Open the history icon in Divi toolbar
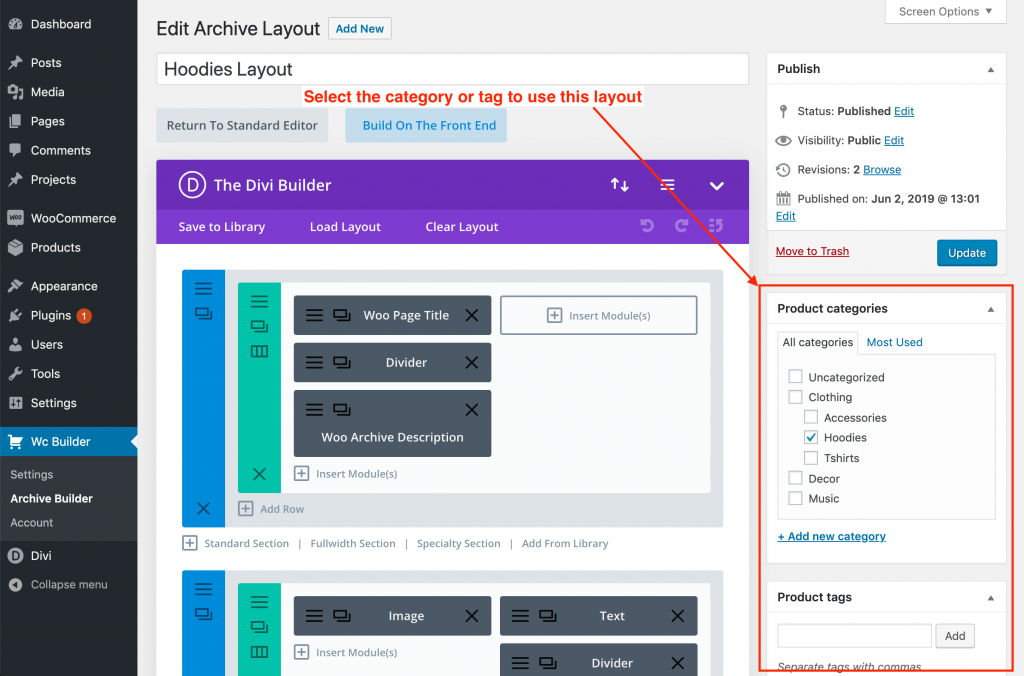Image resolution: width=1024 pixels, height=676 pixels. [716, 226]
